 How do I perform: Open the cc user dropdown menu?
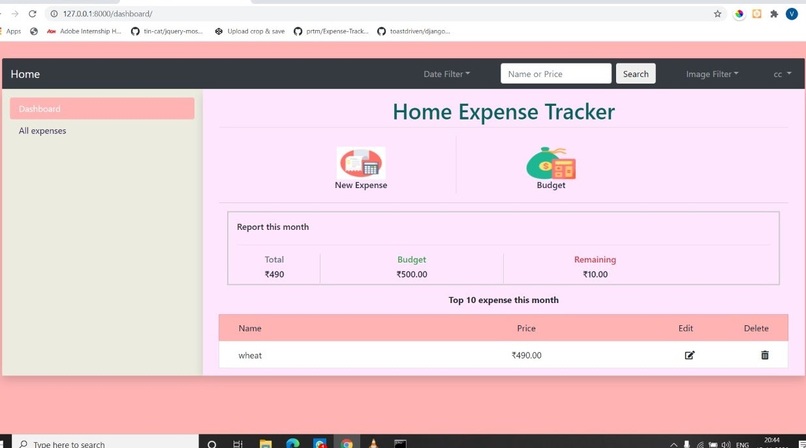(x=782, y=74)
